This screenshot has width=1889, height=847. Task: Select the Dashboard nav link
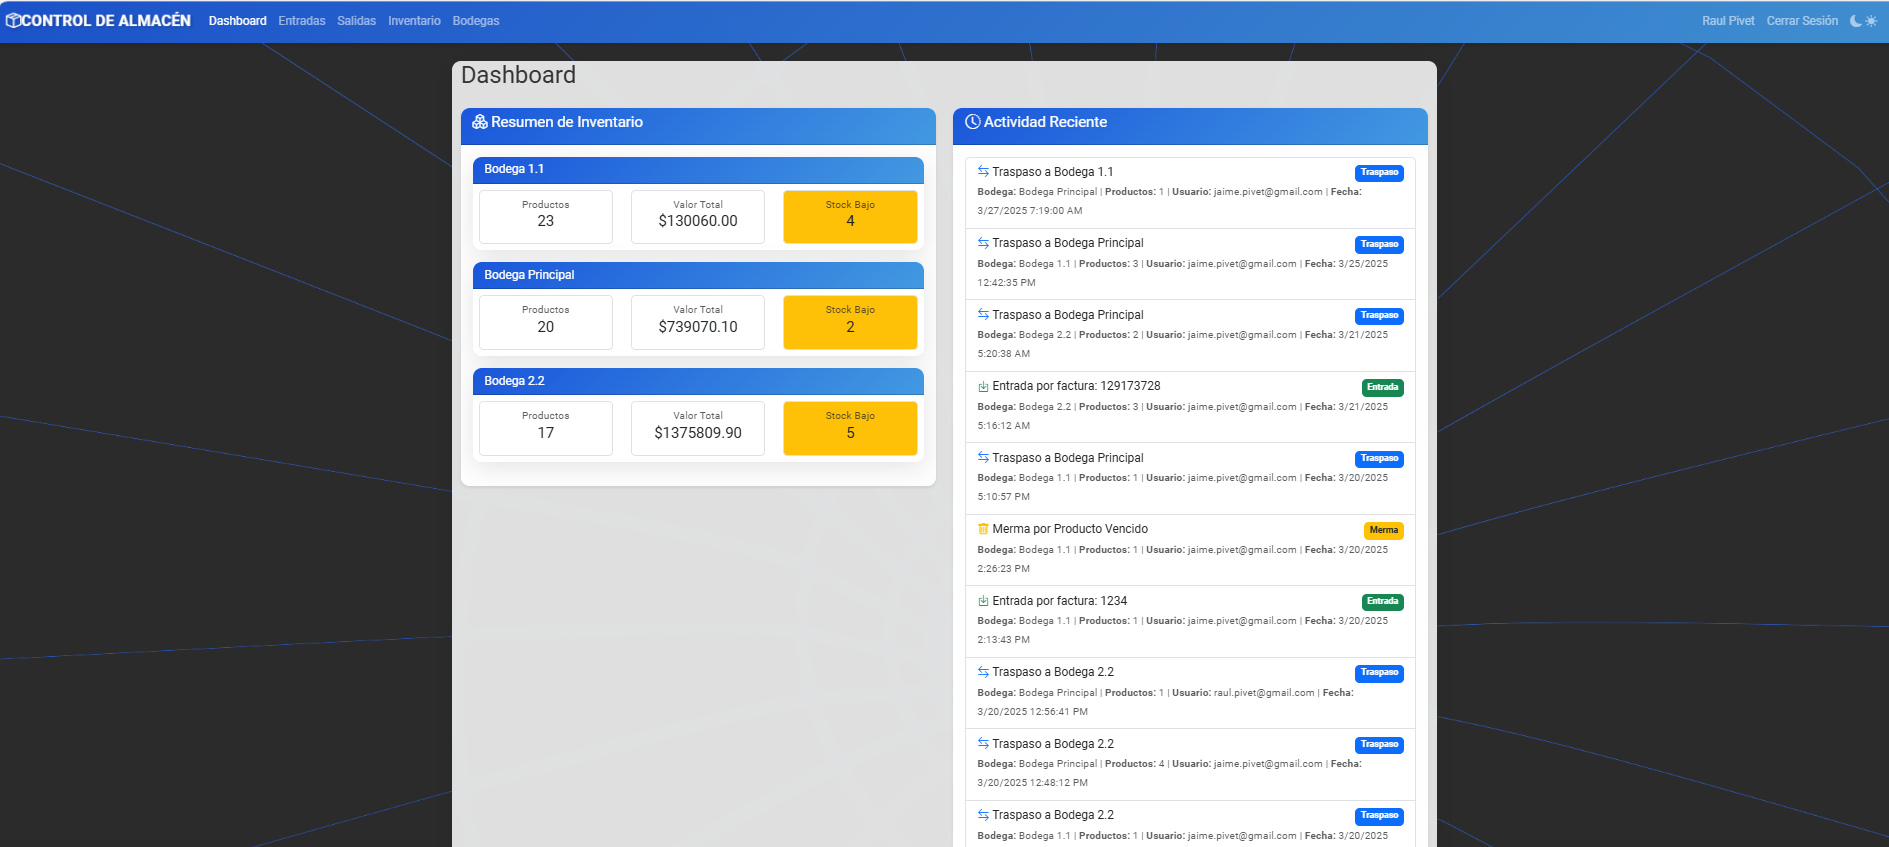pos(237,21)
